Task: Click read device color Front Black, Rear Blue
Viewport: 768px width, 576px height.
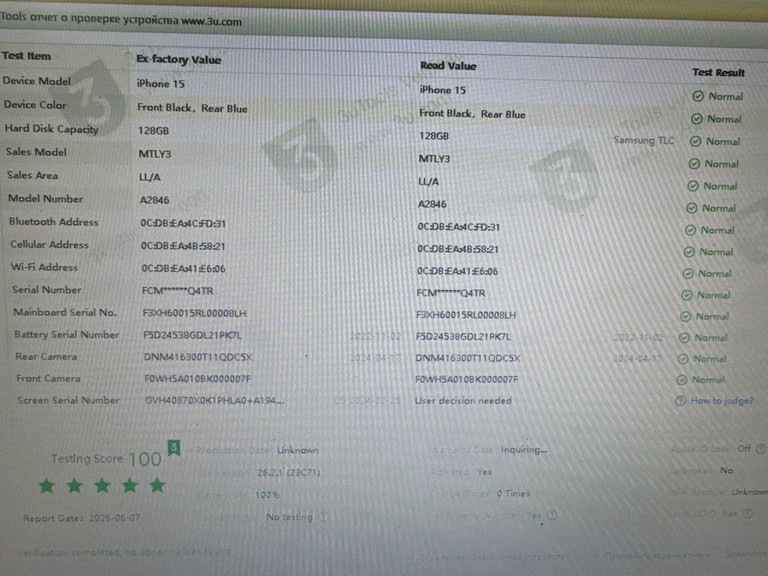Action: click(x=472, y=114)
